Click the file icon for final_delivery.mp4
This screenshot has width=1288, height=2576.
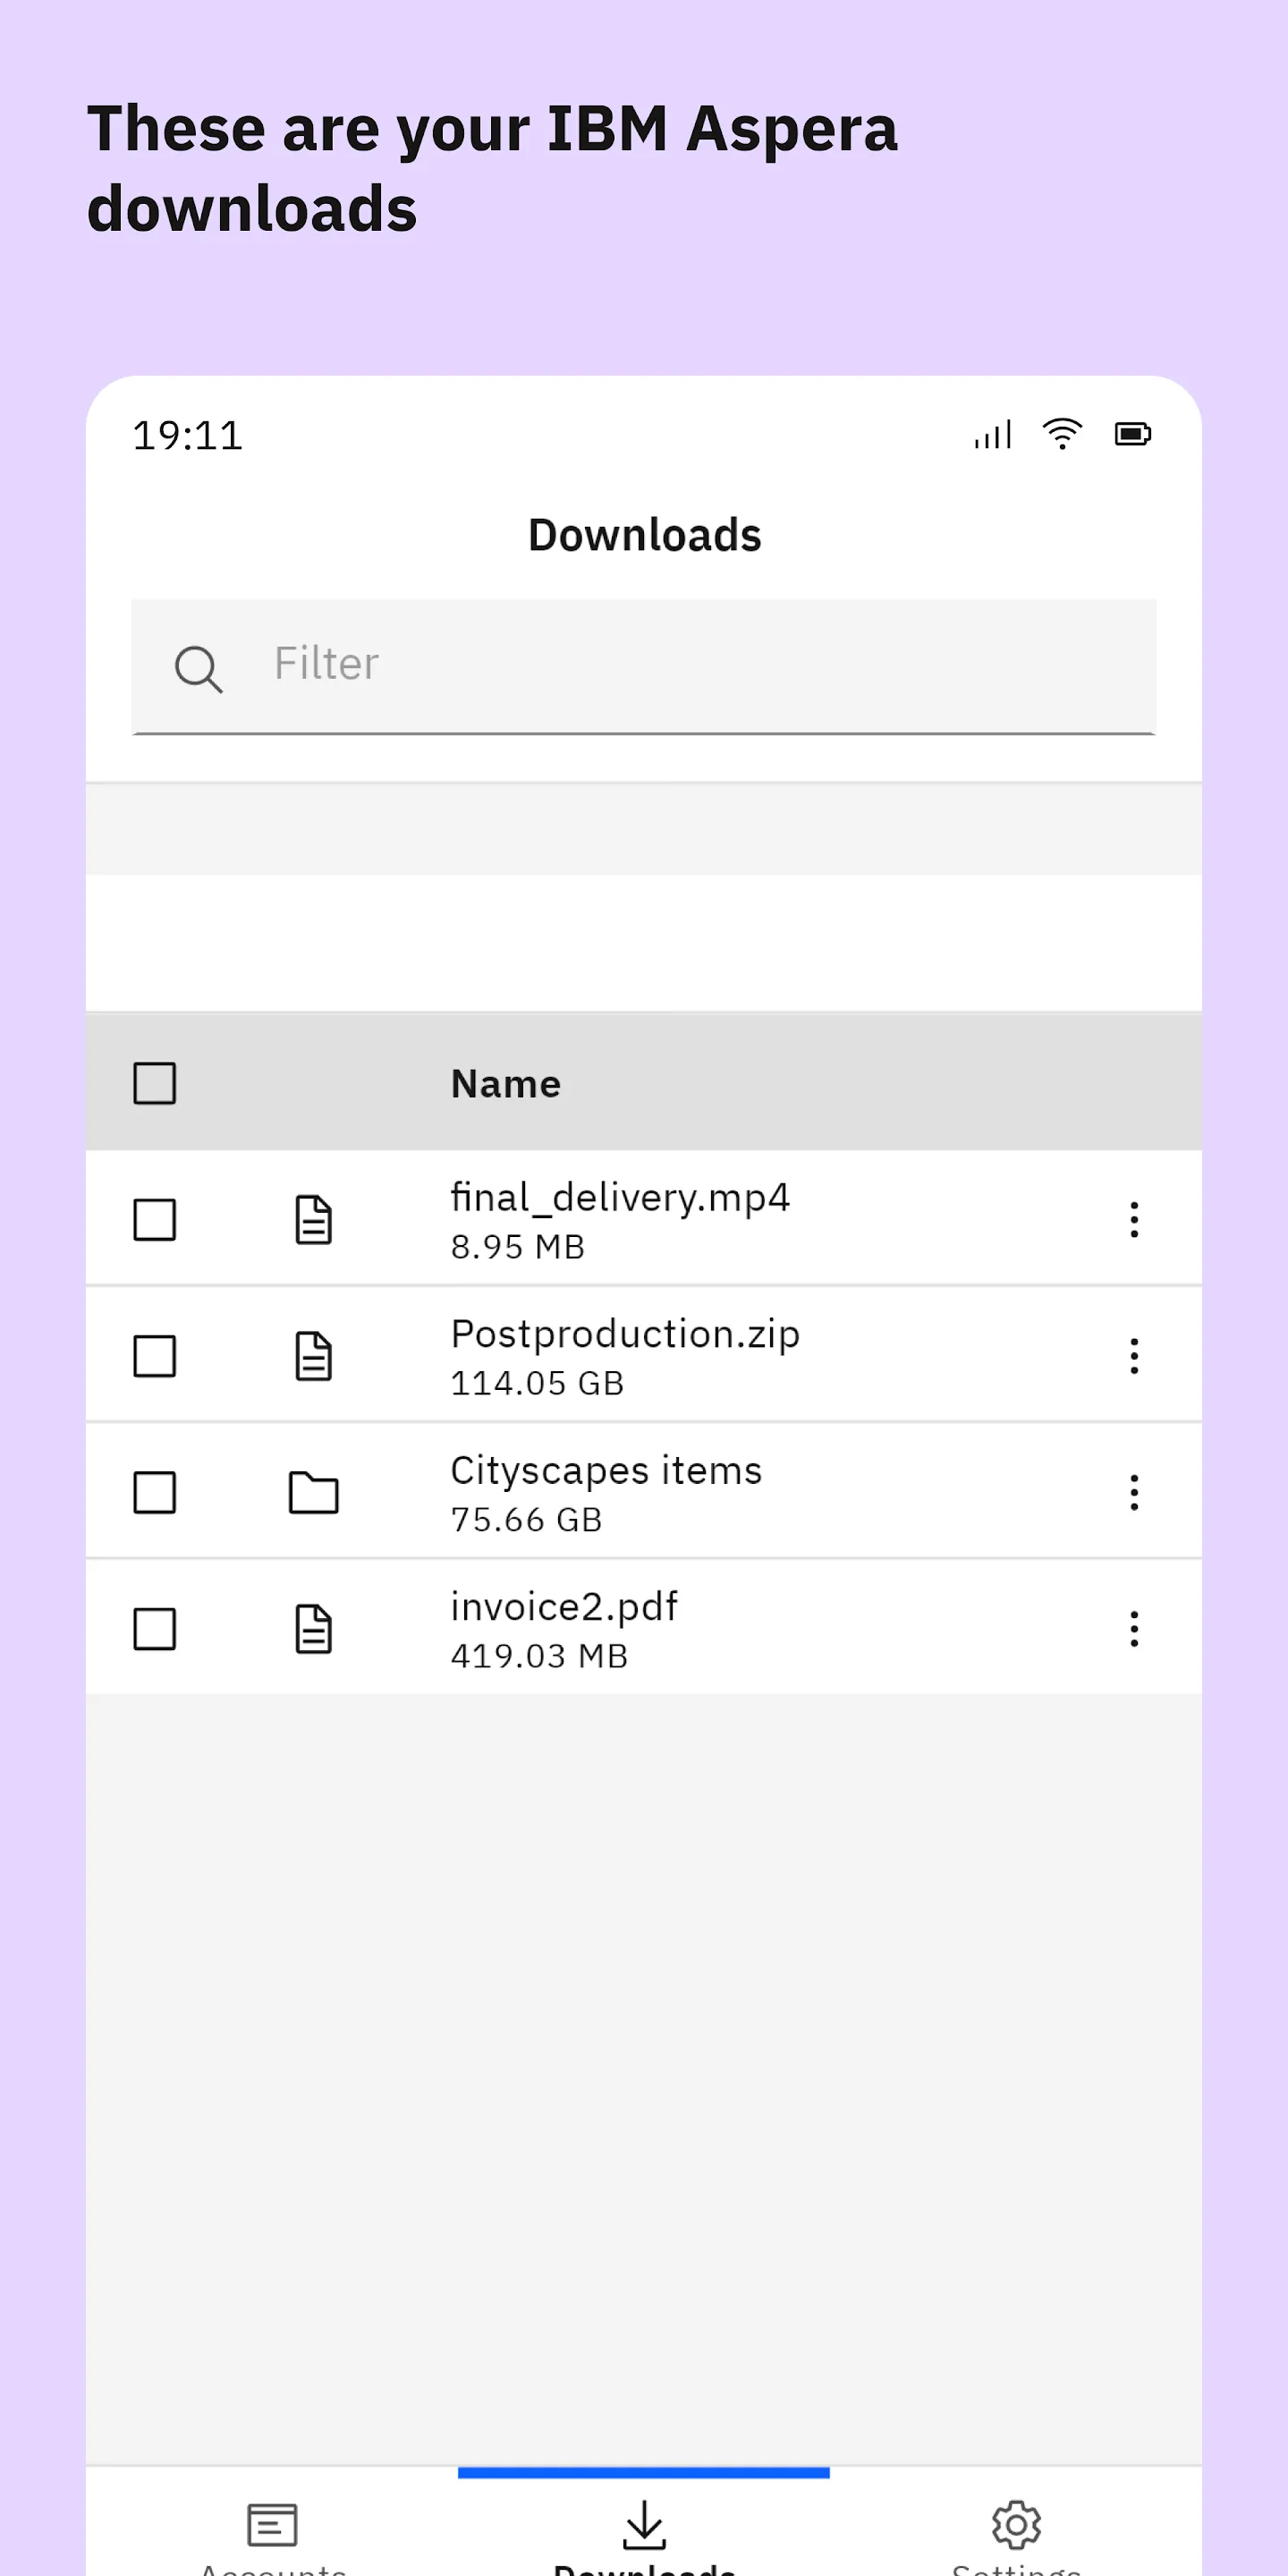click(314, 1219)
